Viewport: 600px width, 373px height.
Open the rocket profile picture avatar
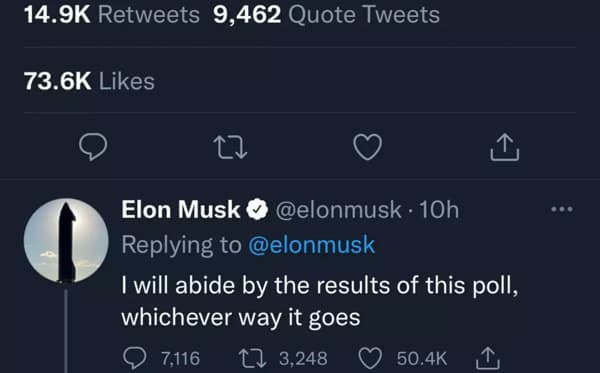pos(66,241)
